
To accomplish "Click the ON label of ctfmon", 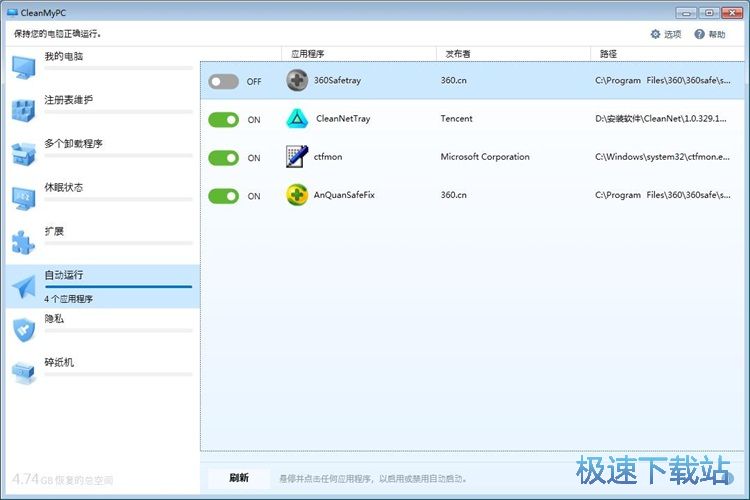I will coord(254,158).
